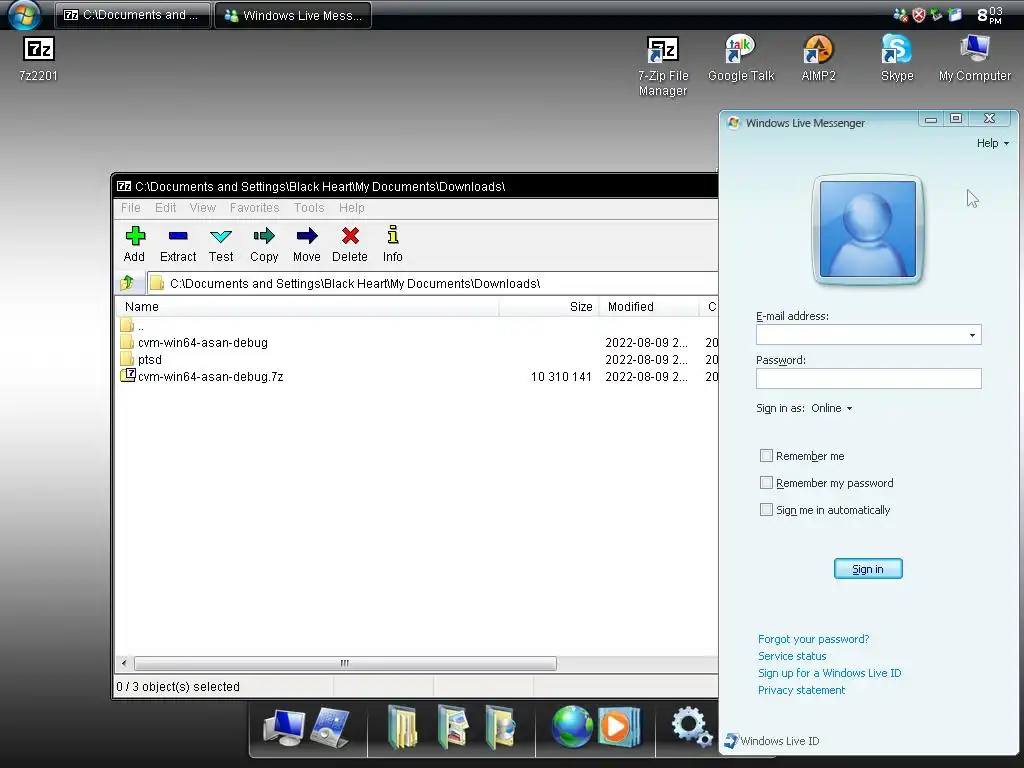
Task: Sort by the Name column header
Action: 307,306
